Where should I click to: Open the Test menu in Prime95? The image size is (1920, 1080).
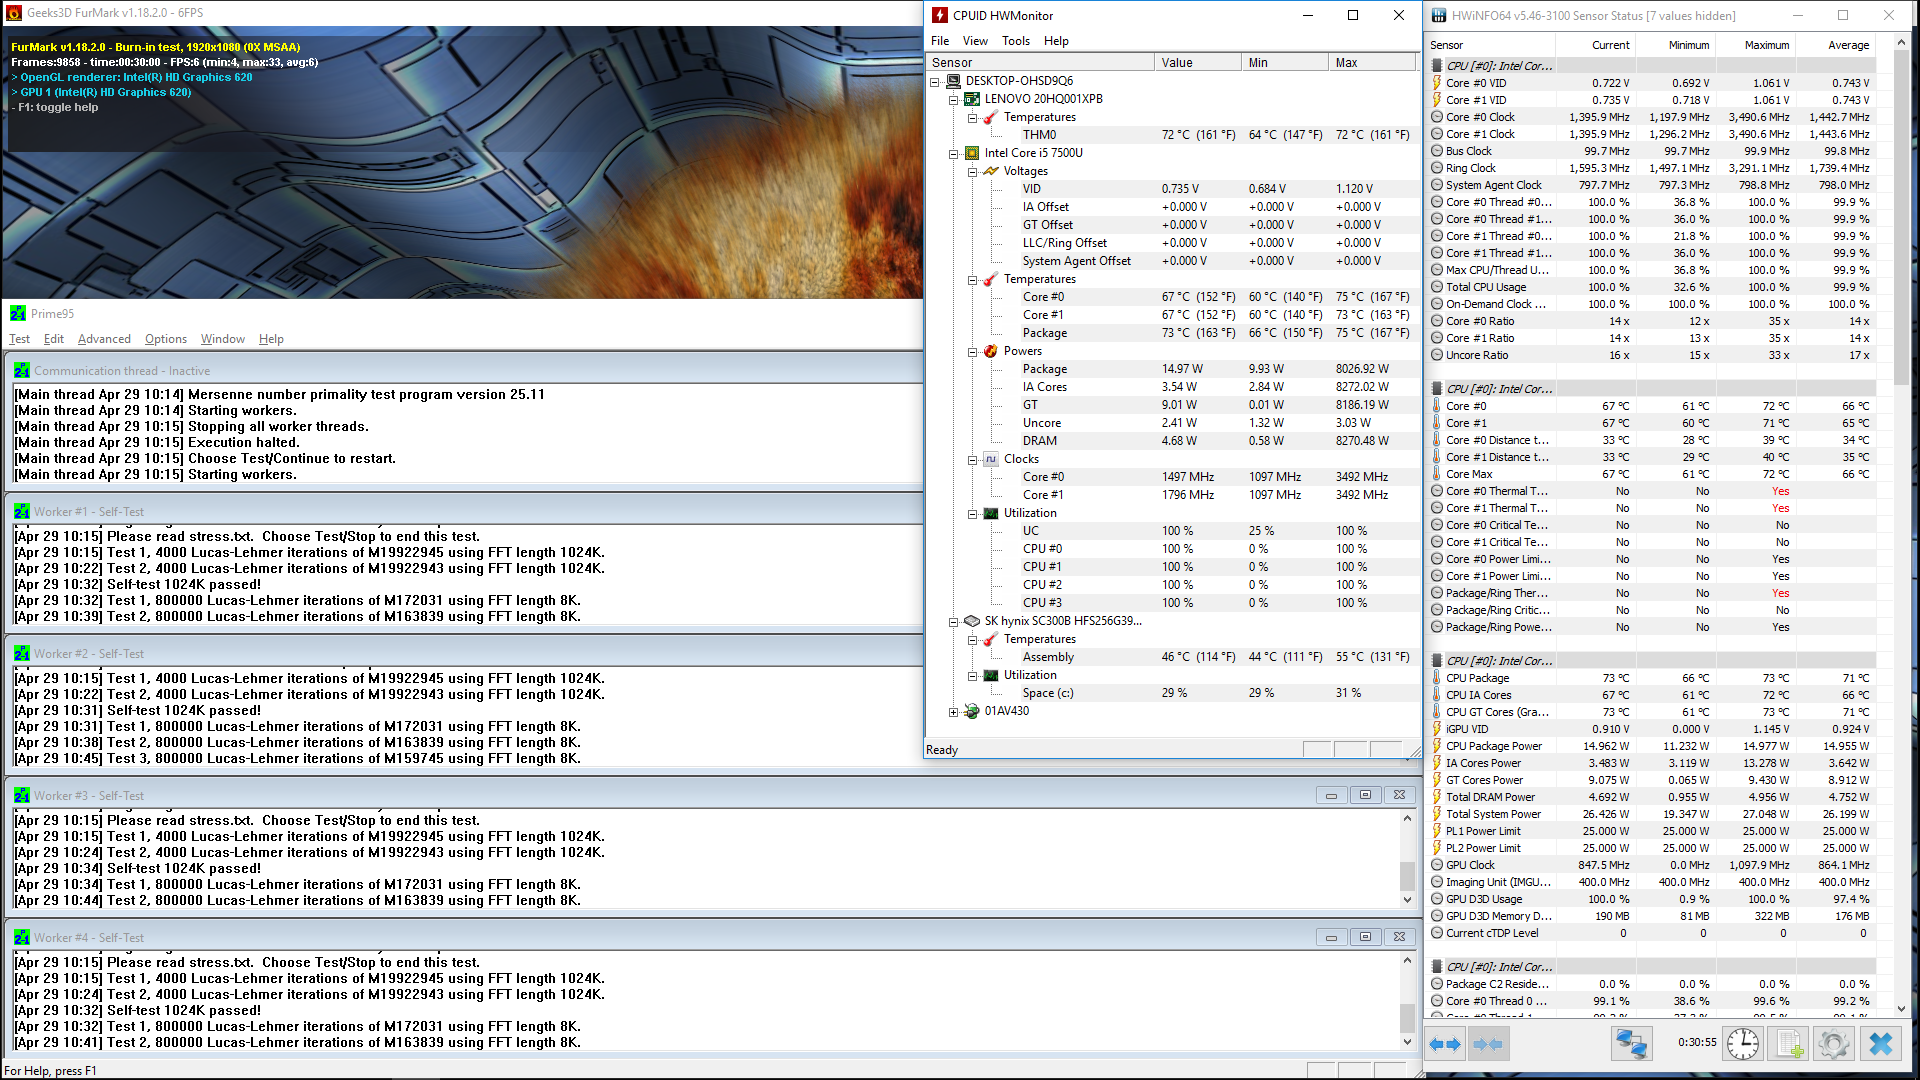point(19,339)
